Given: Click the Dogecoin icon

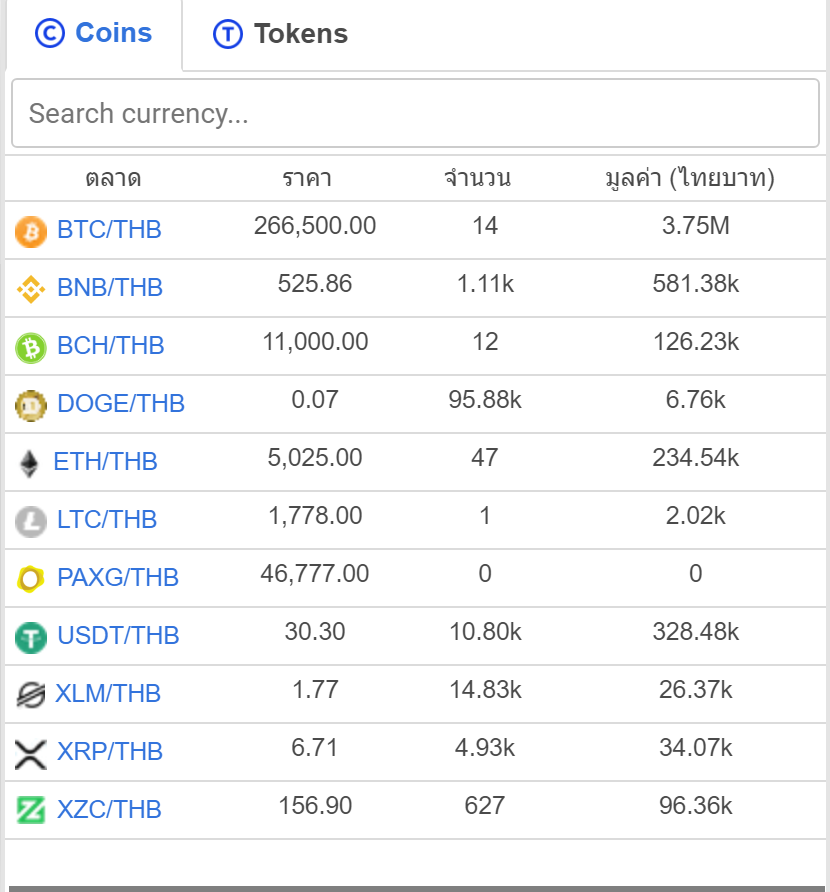Looking at the screenshot, I should tap(31, 405).
